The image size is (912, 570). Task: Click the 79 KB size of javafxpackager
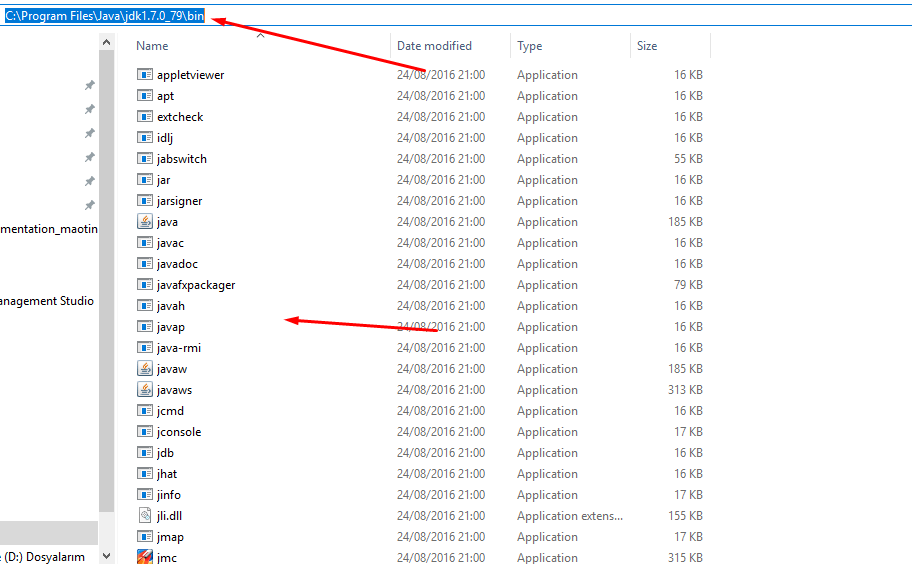[689, 284]
